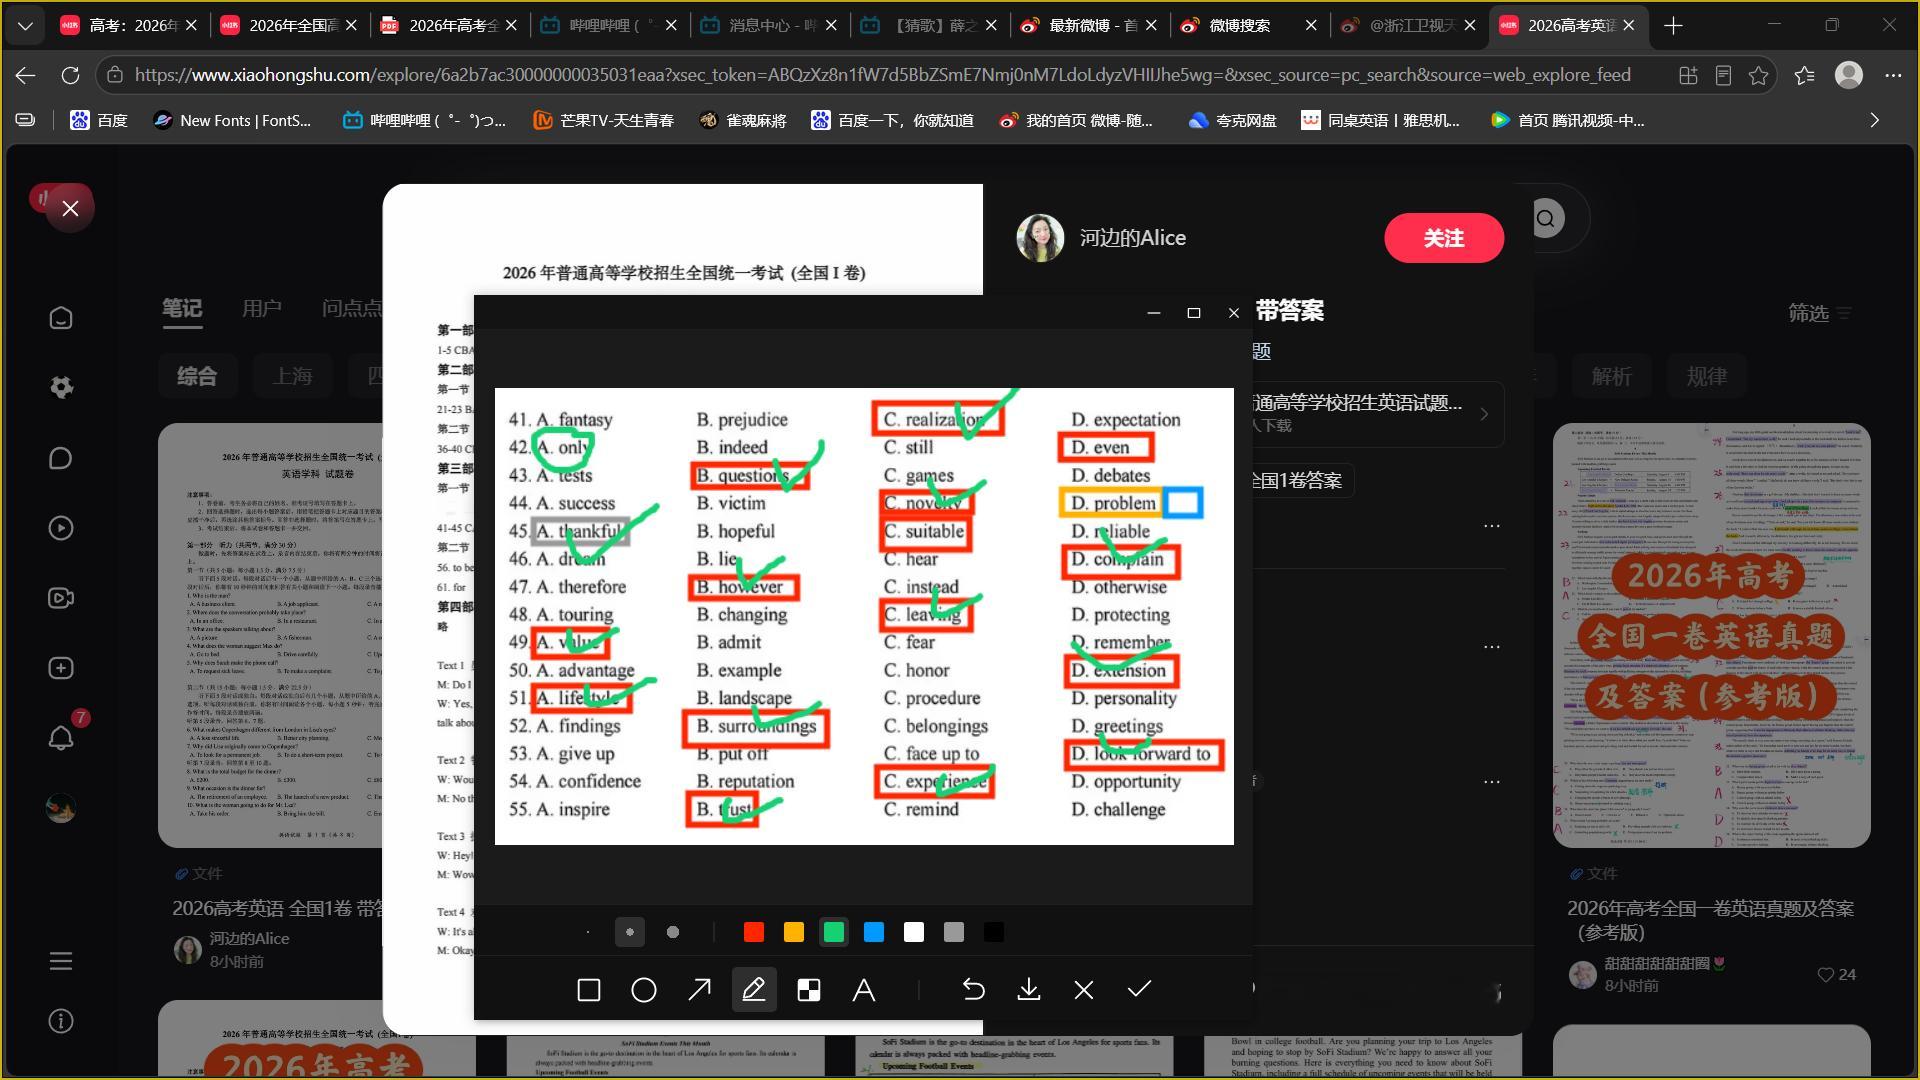
Task: Select the 解析 category chip
Action: [x=1612, y=376]
